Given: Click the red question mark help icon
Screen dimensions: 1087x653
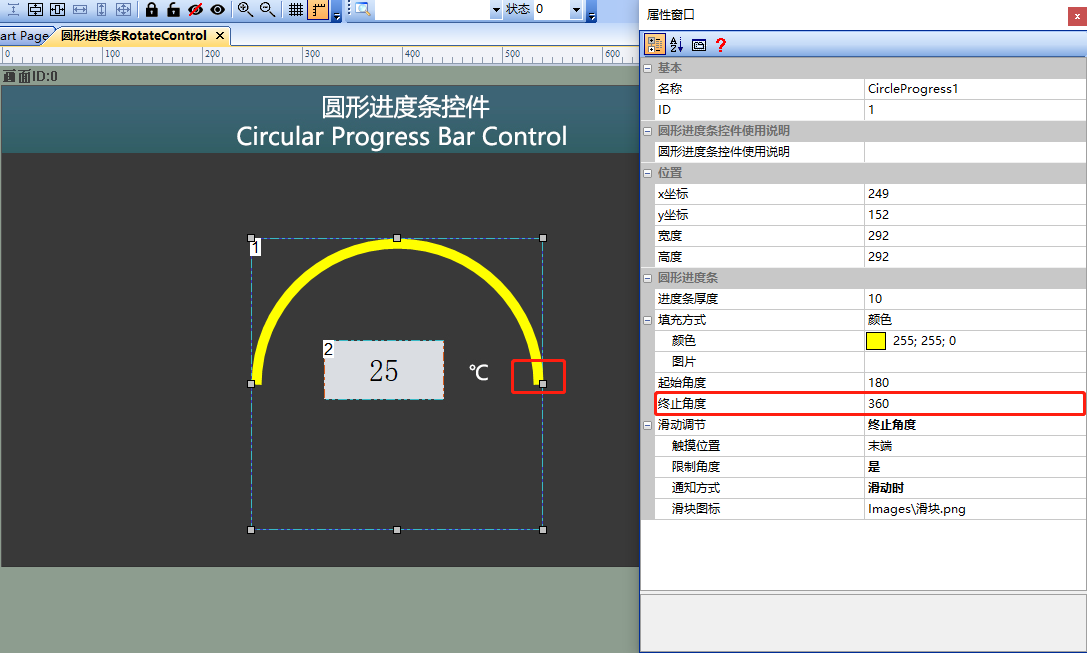Looking at the screenshot, I should (721, 45).
